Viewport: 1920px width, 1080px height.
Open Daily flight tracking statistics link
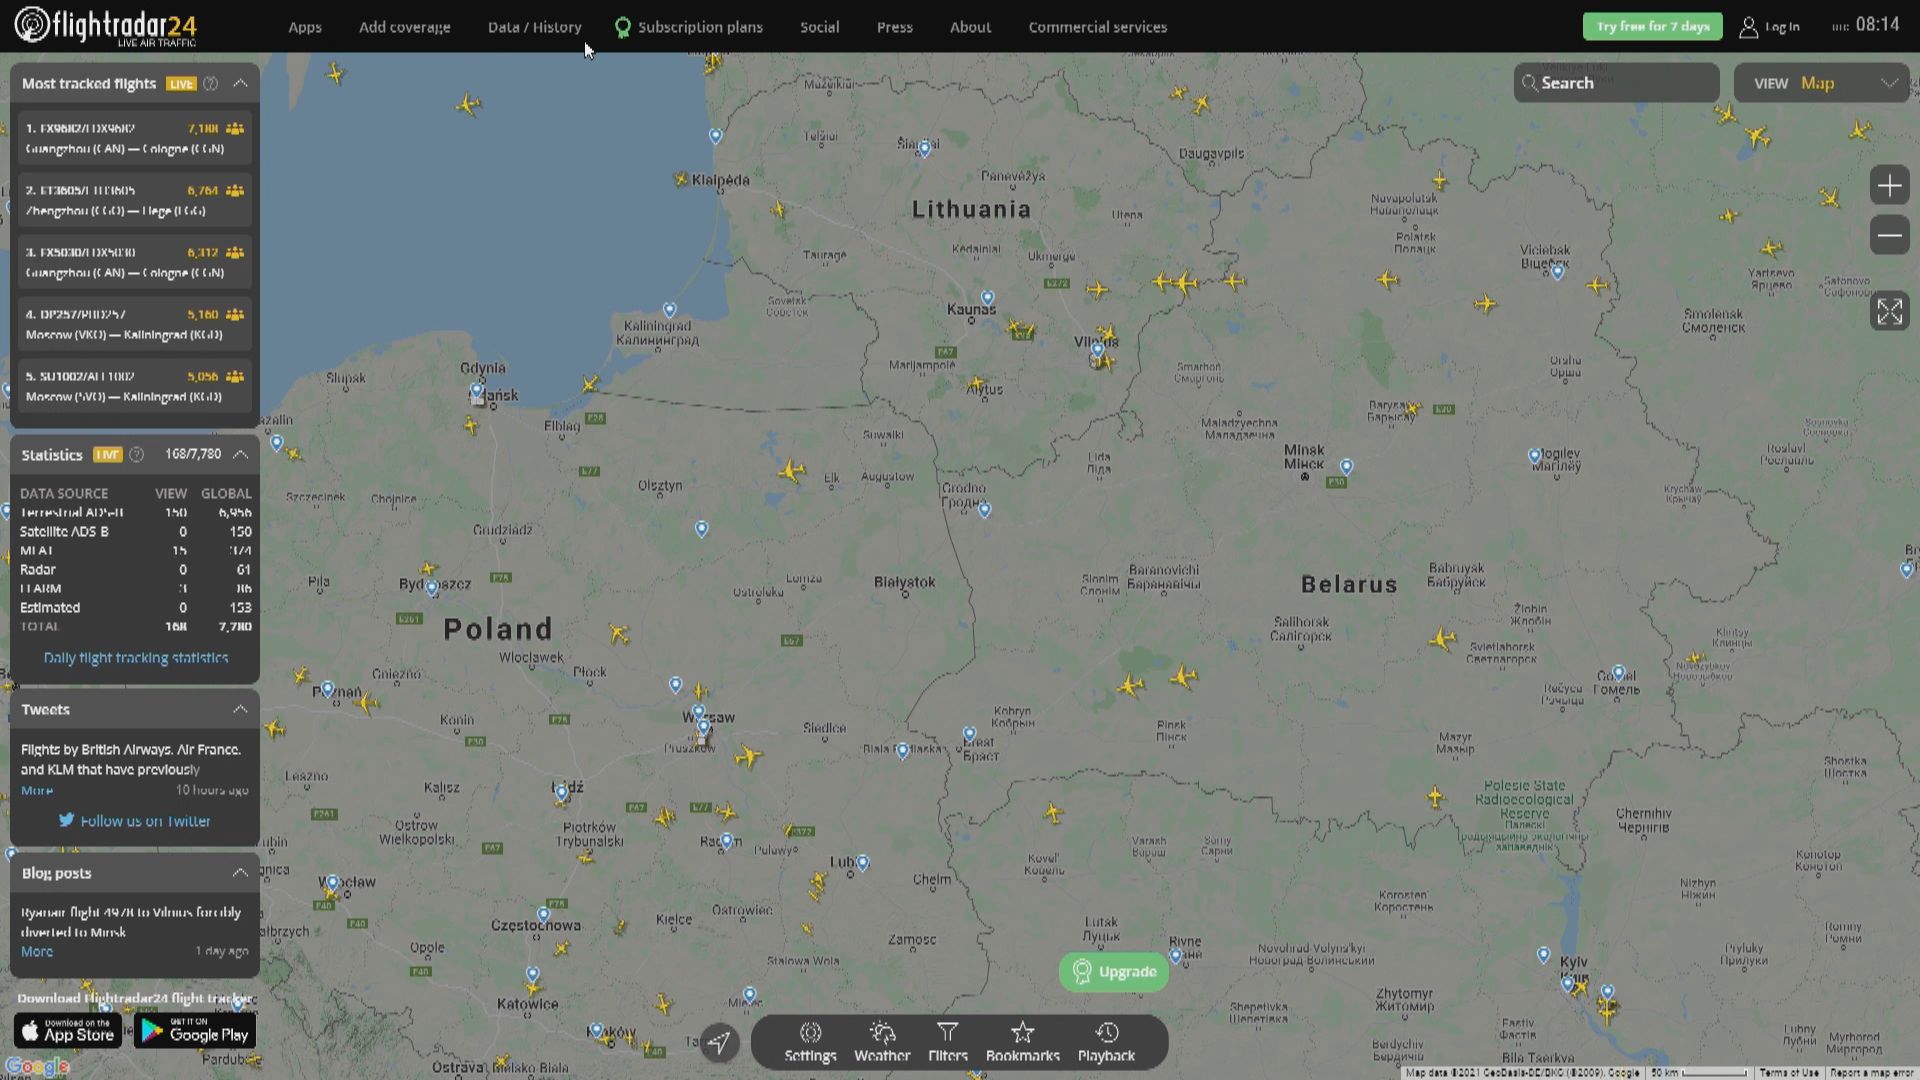(136, 658)
